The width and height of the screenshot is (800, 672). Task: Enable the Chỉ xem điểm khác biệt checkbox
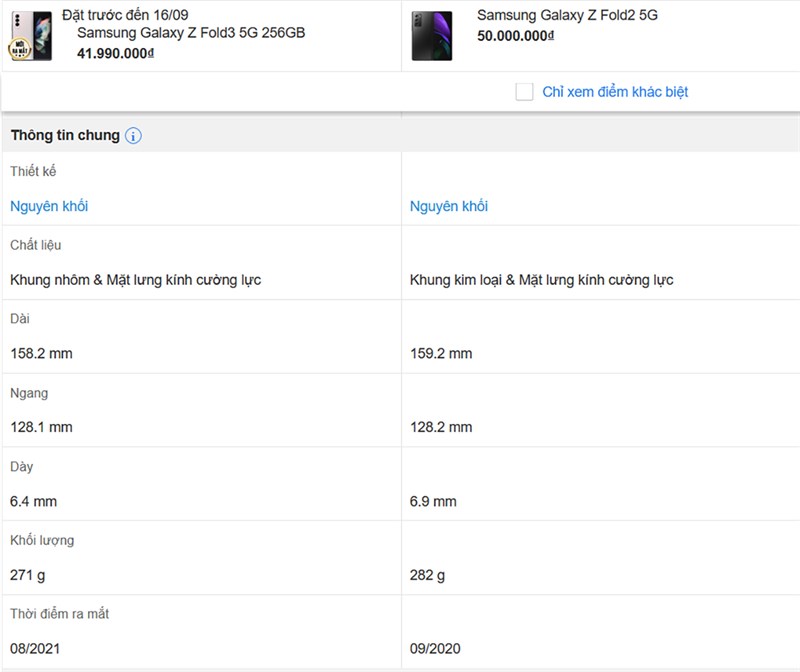click(524, 92)
